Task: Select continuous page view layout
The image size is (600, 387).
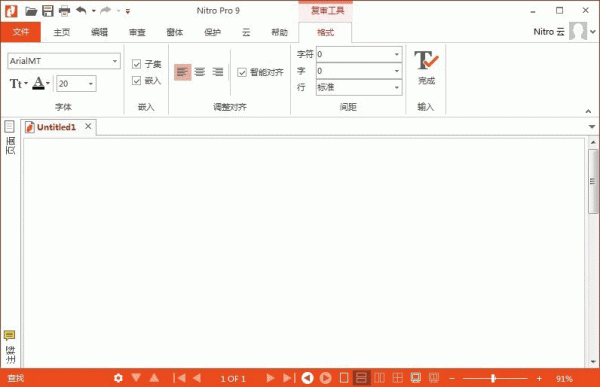Action: [x=361, y=378]
